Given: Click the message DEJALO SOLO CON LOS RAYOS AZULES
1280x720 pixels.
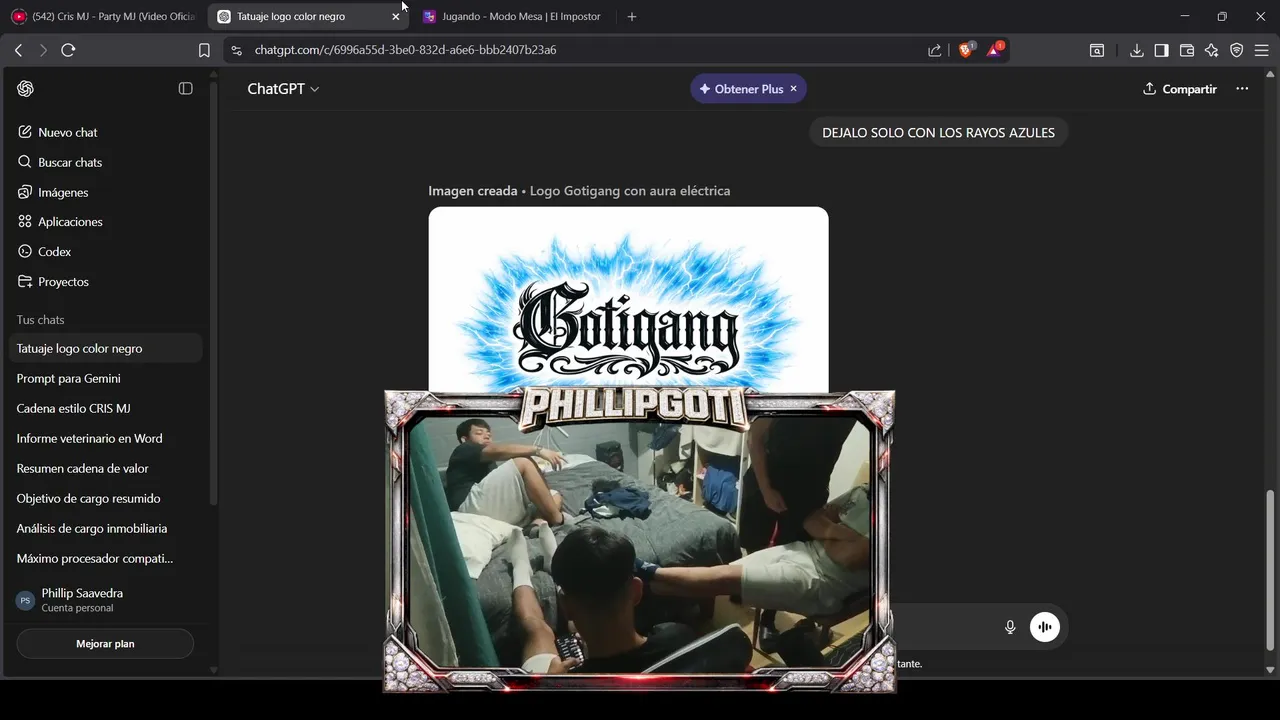Looking at the screenshot, I should click(x=938, y=132).
